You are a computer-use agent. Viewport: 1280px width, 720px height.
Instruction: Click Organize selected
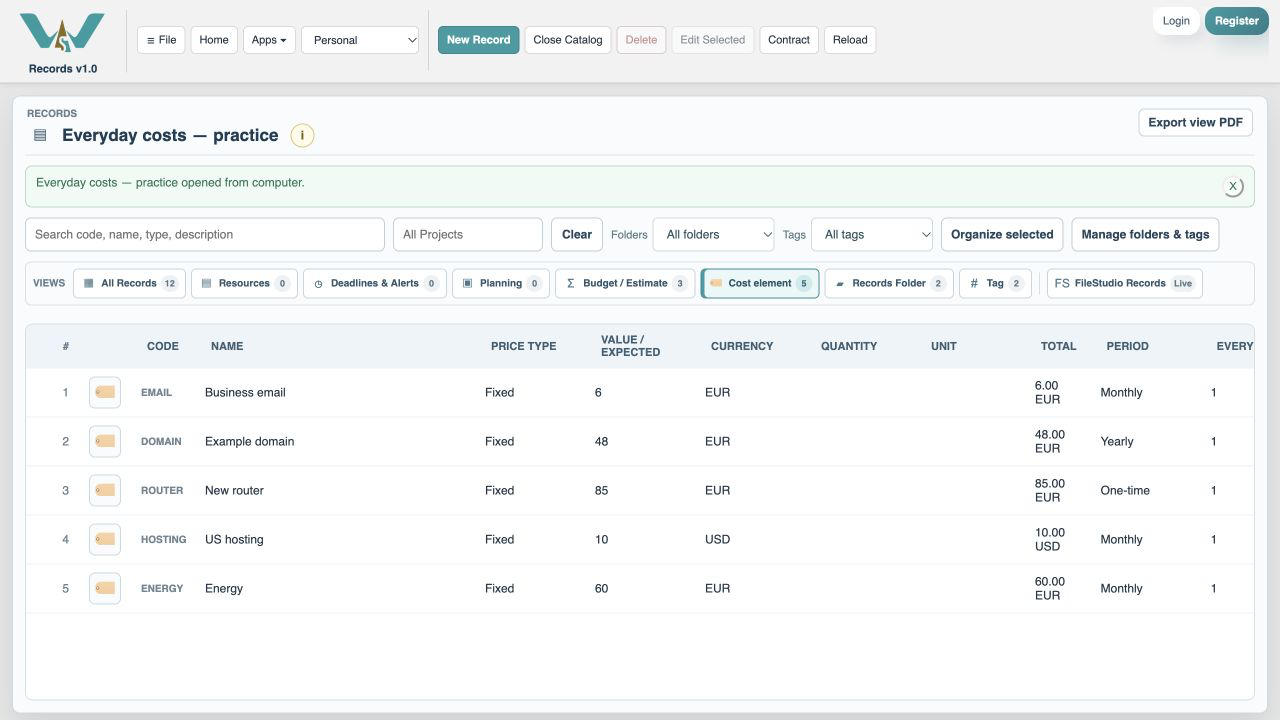pos(1002,235)
